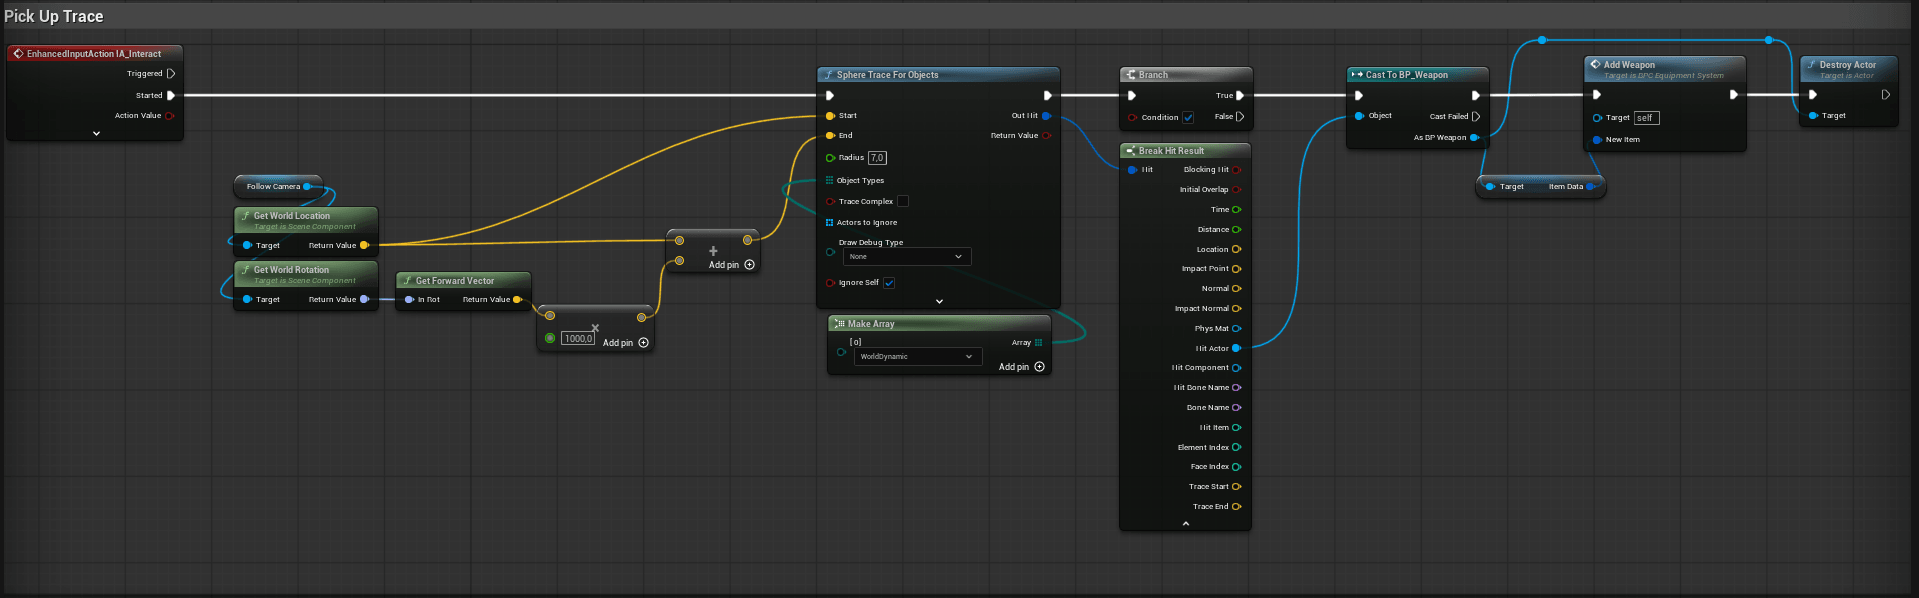Click the Actors to Ignore array pin
This screenshot has height=598, width=1919.
click(829, 223)
